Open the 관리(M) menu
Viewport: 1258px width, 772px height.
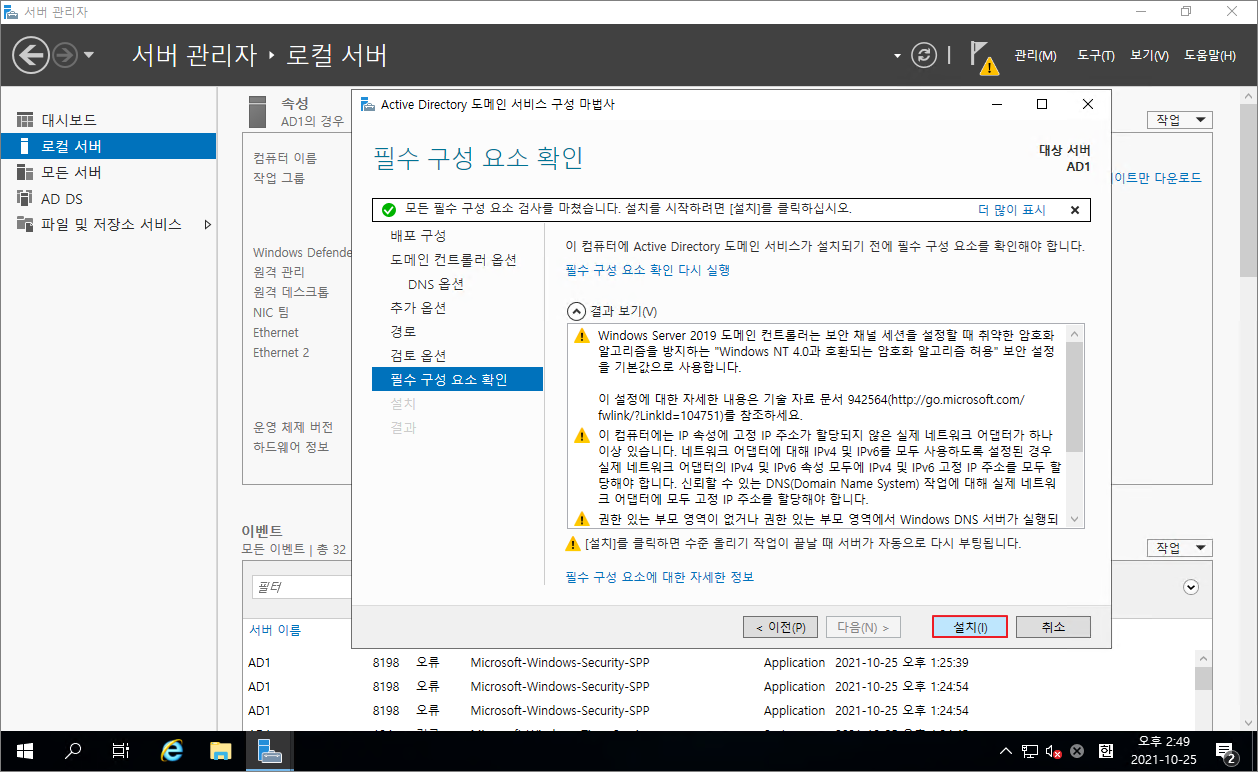[1035, 56]
